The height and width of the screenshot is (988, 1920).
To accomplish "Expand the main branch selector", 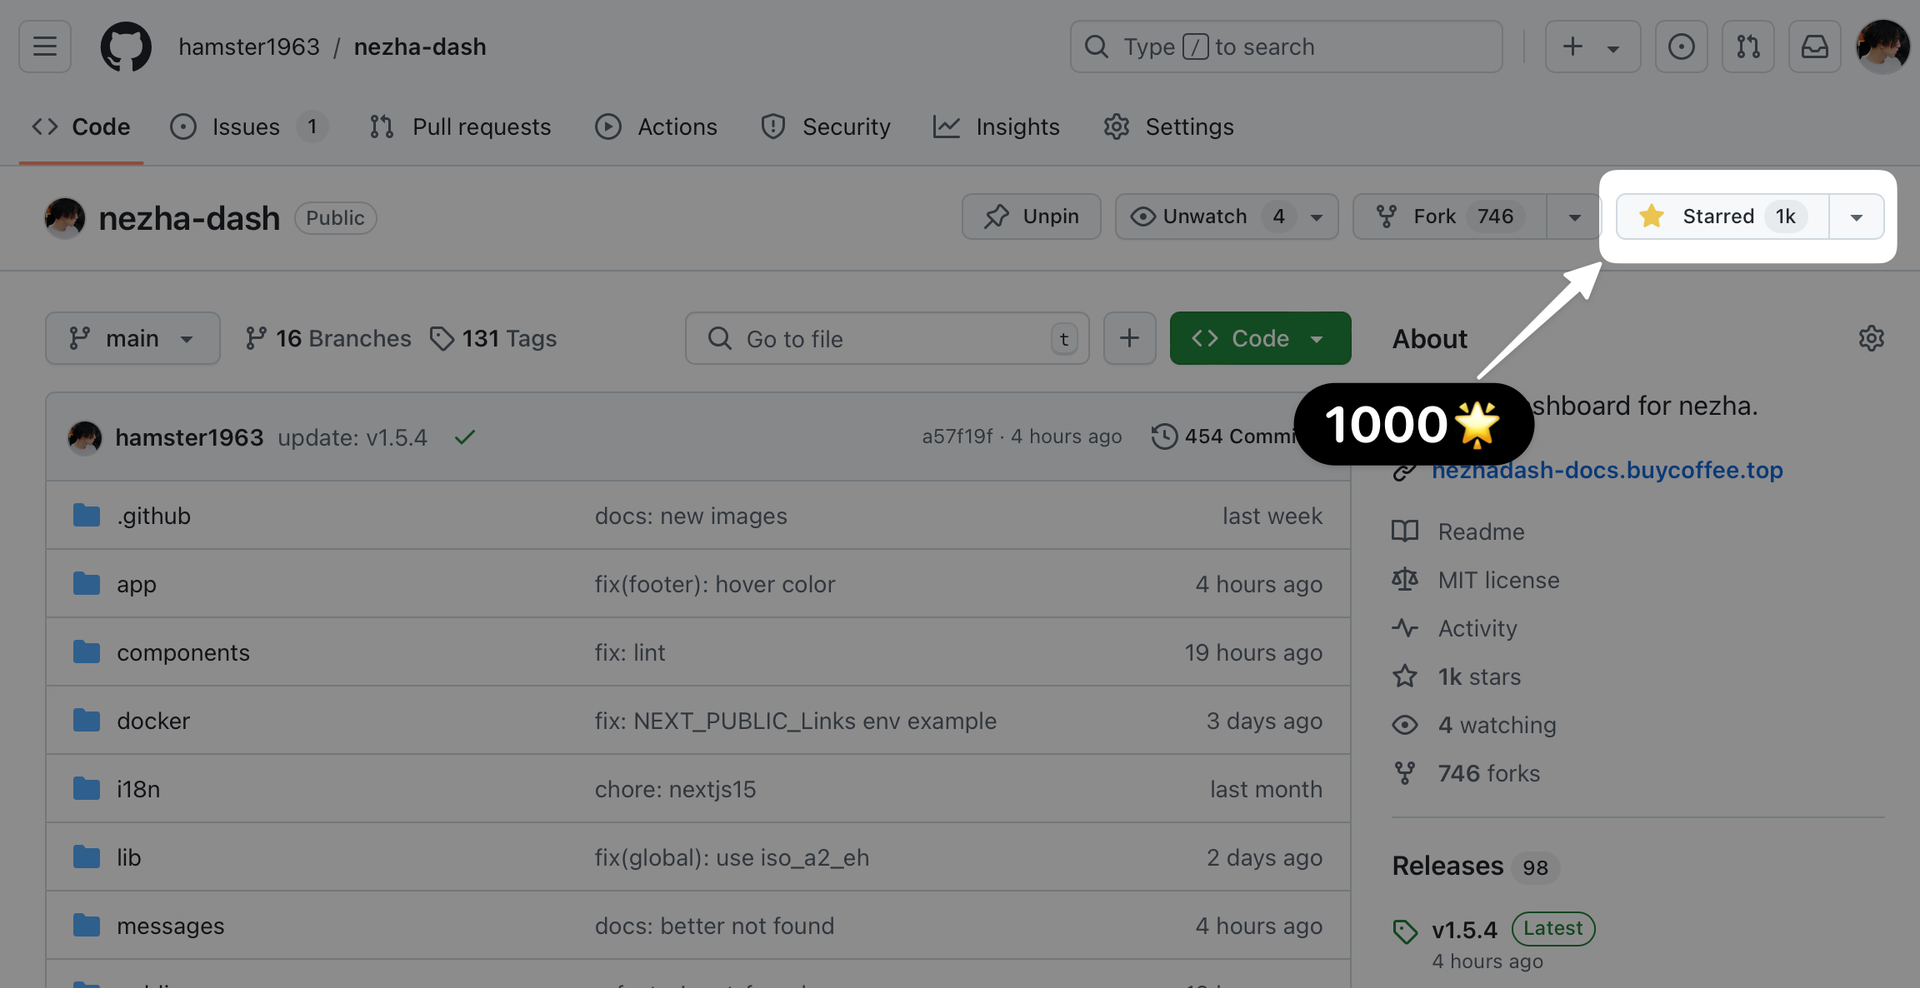I will [132, 338].
